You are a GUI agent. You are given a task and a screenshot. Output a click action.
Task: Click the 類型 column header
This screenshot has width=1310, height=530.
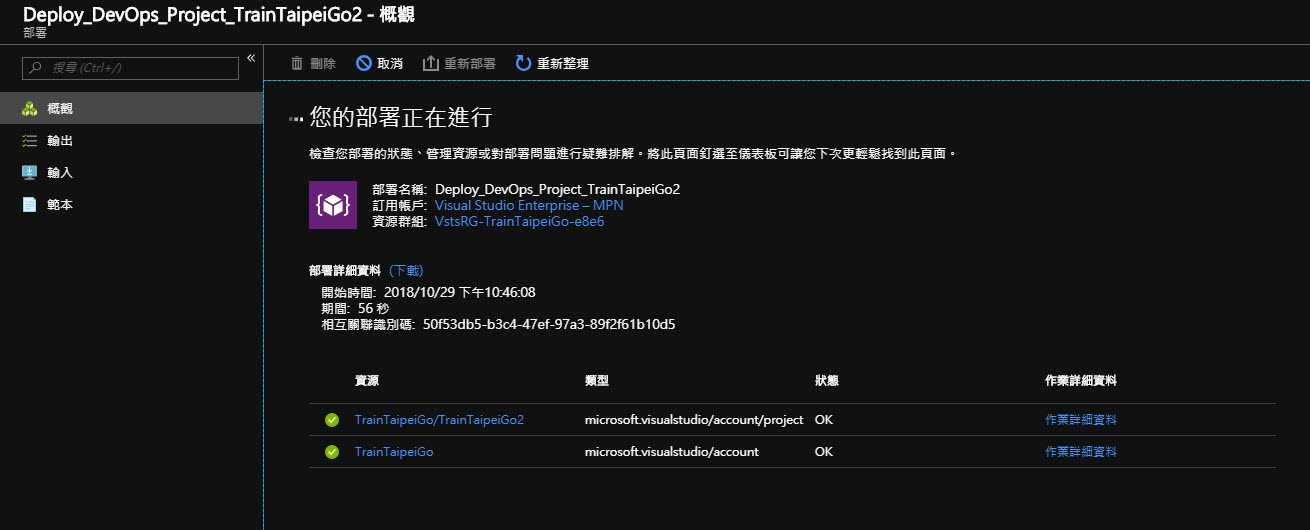pyautogui.click(x=597, y=381)
